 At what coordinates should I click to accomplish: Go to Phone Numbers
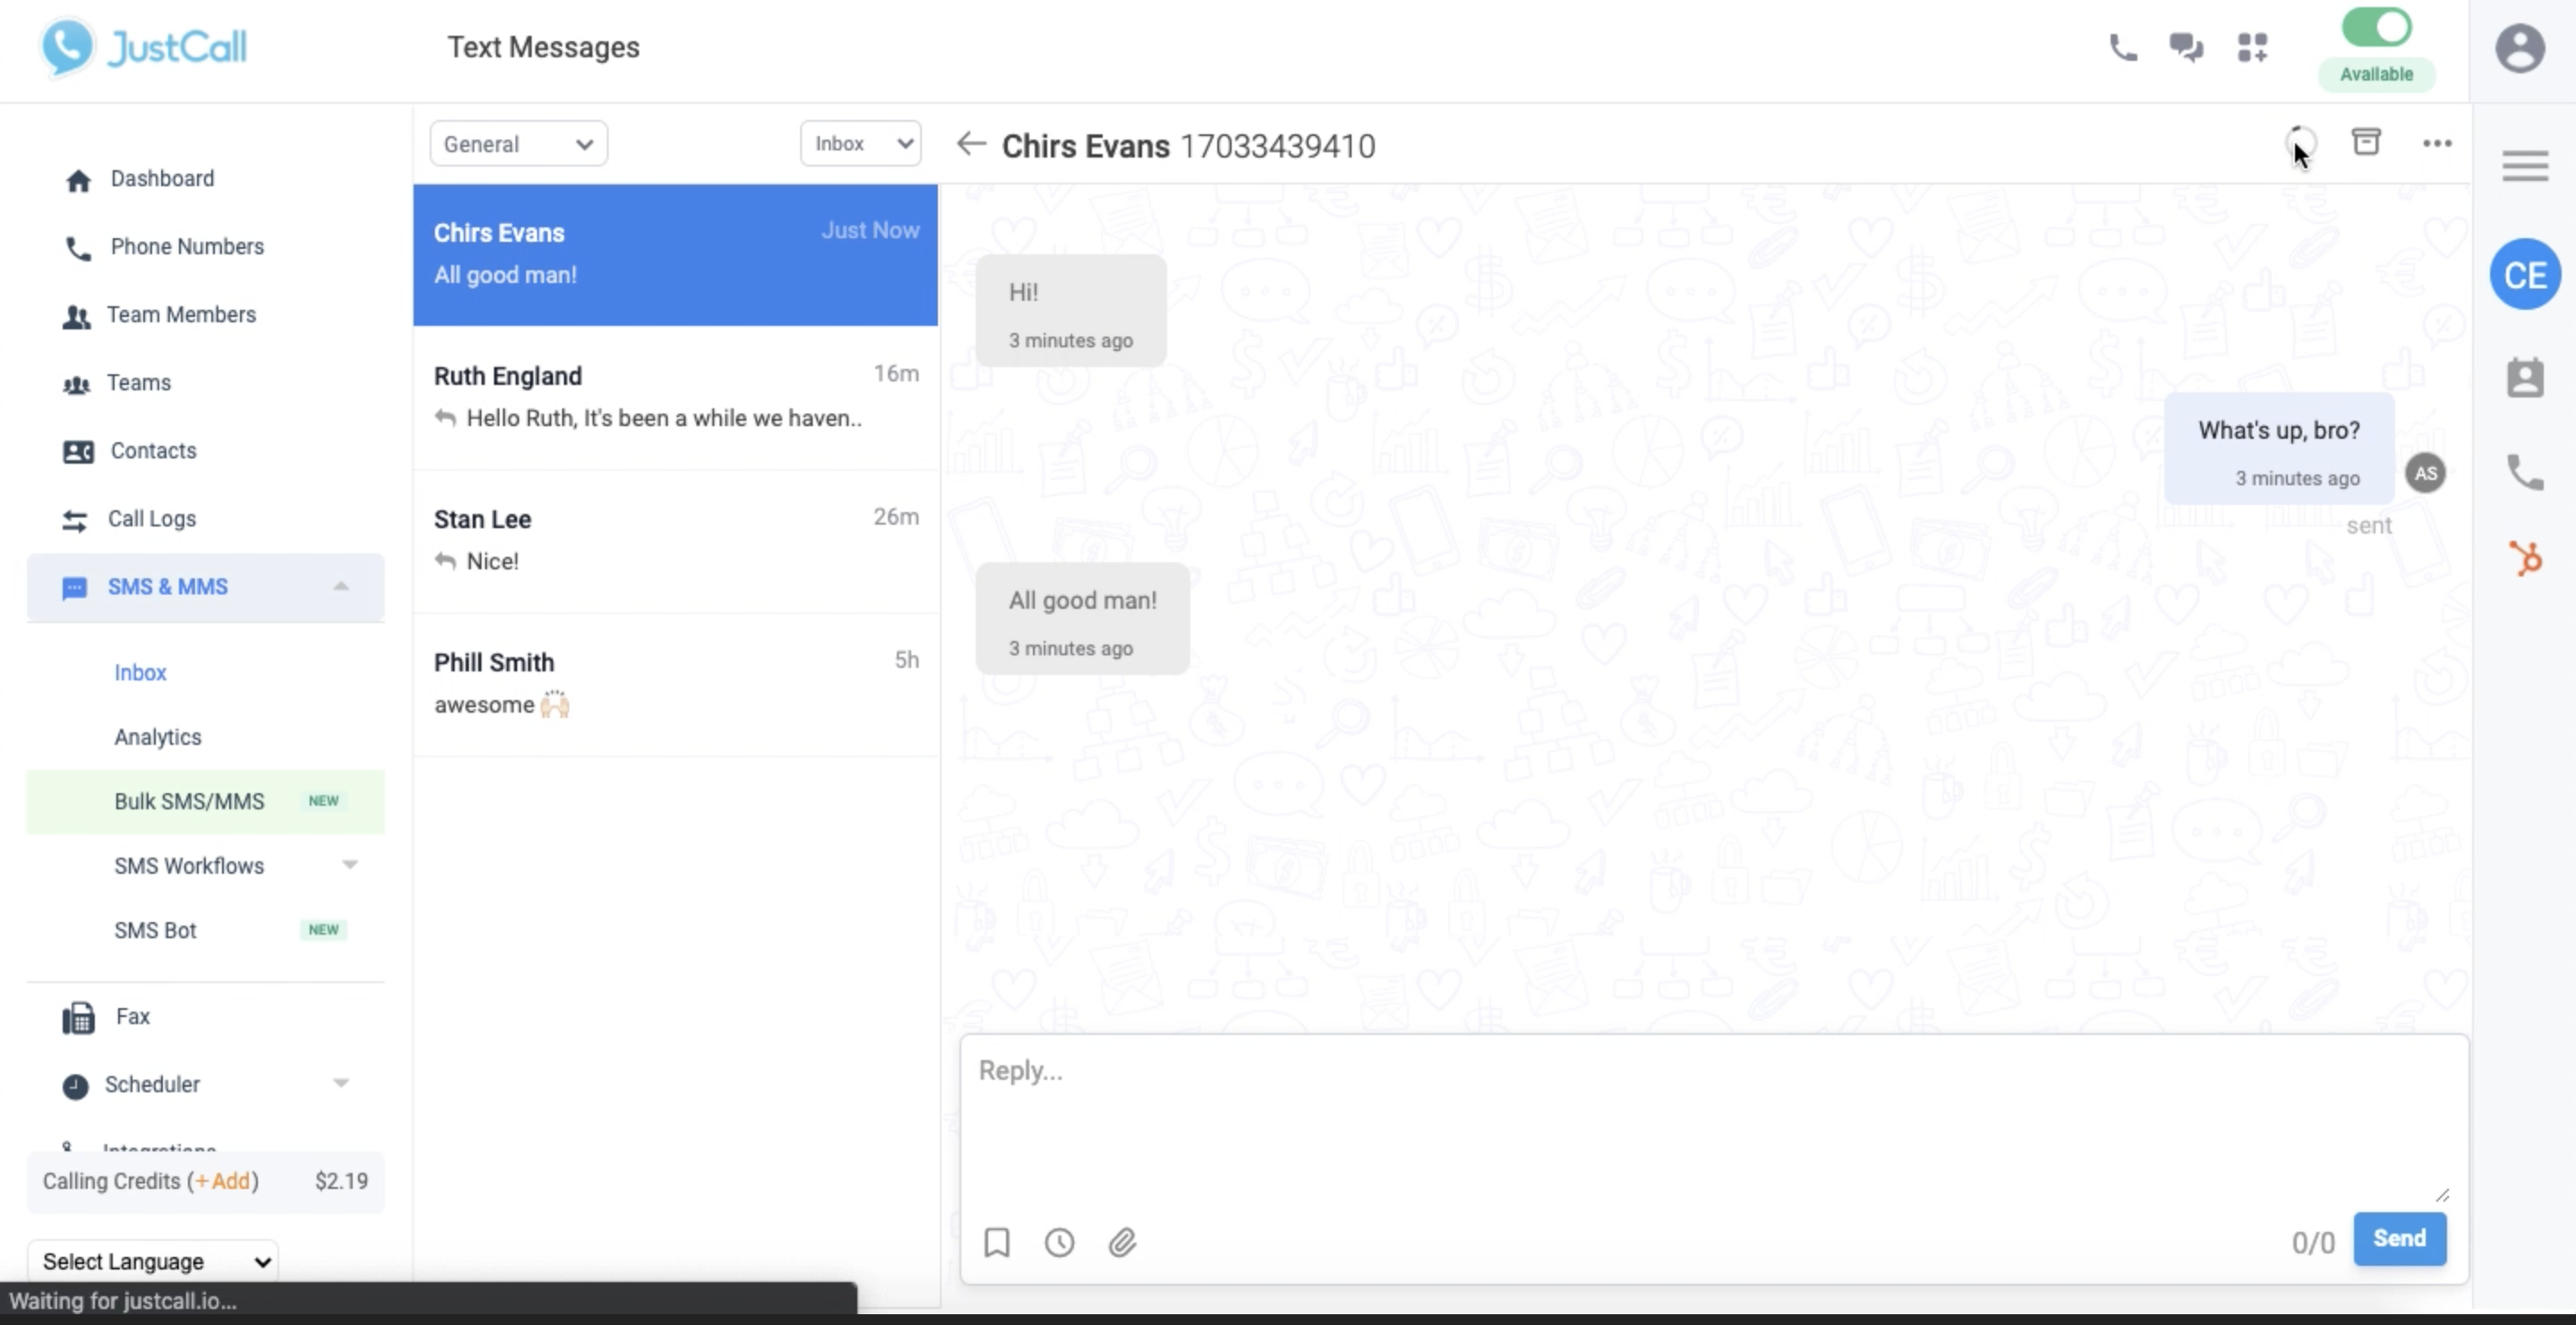tap(187, 246)
